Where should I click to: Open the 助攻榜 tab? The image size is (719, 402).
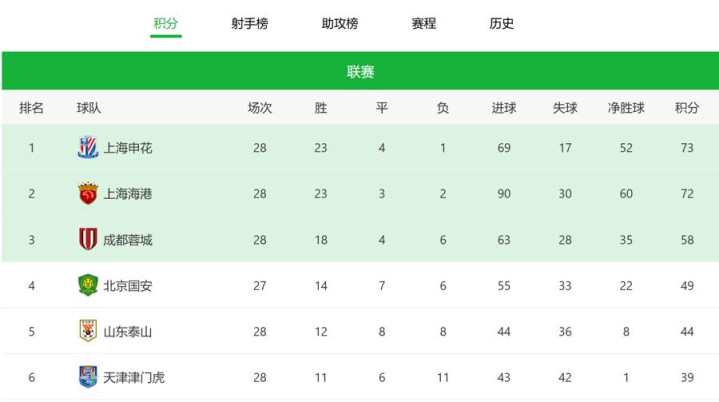tap(340, 23)
